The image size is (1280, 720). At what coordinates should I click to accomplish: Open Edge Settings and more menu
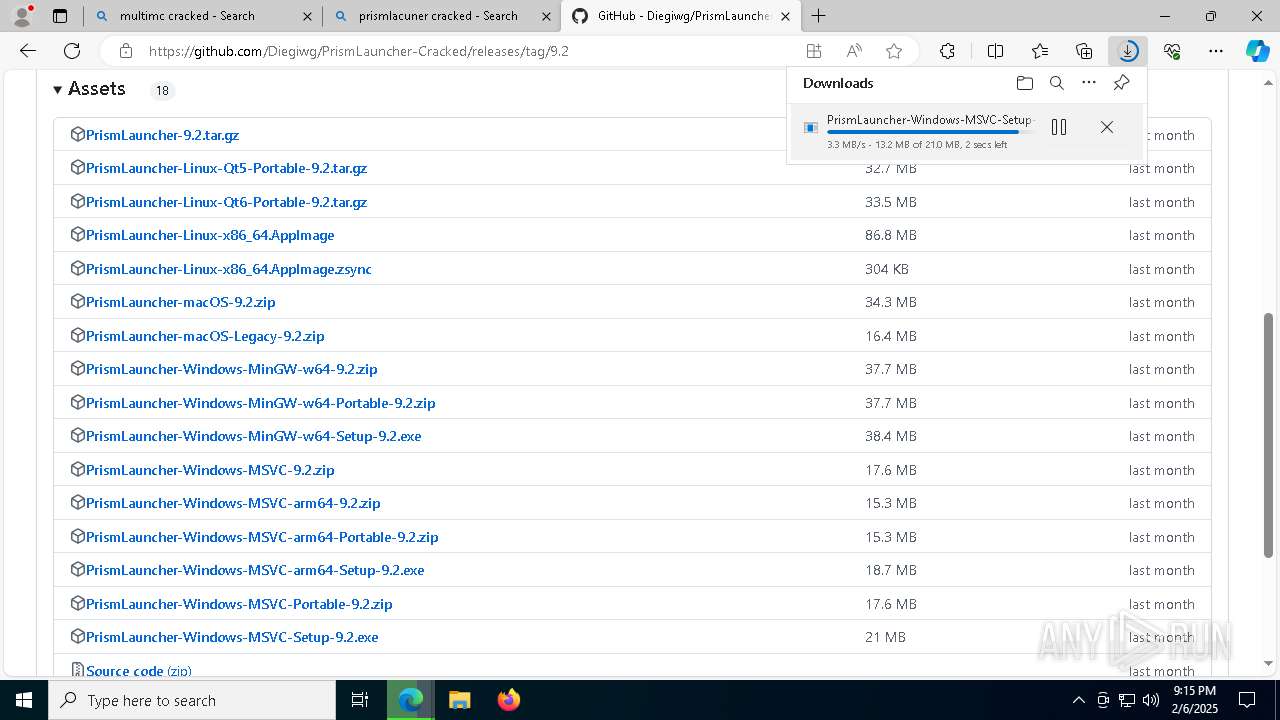click(x=1216, y=51)
